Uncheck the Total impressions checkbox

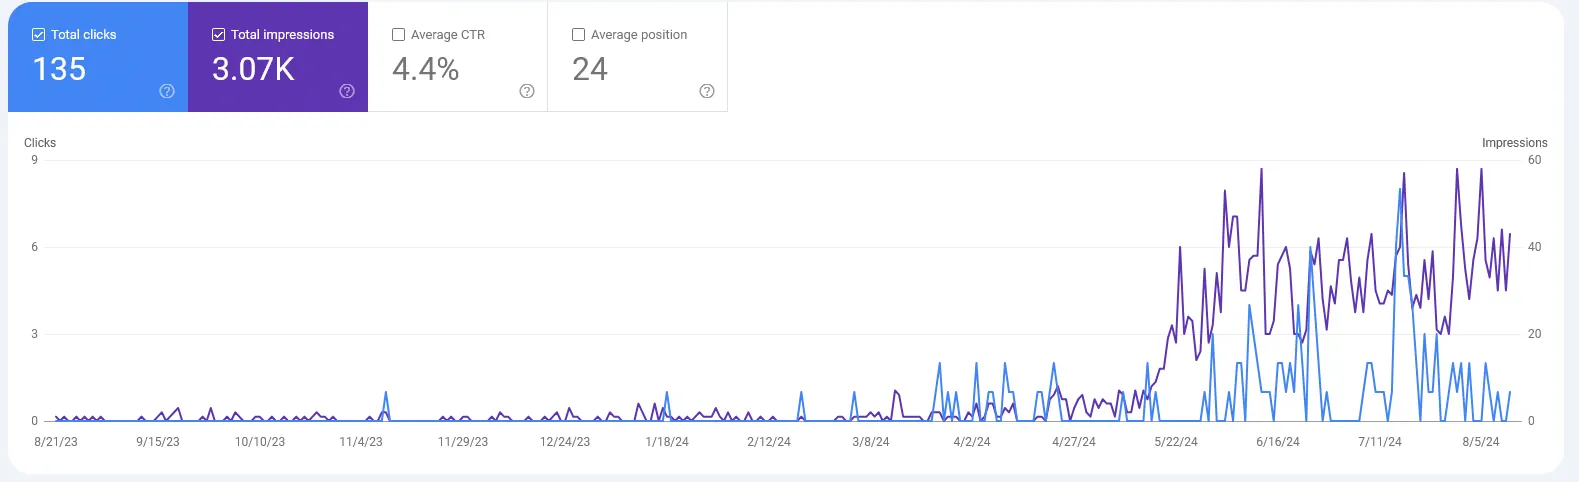click(x=218, y=35)
